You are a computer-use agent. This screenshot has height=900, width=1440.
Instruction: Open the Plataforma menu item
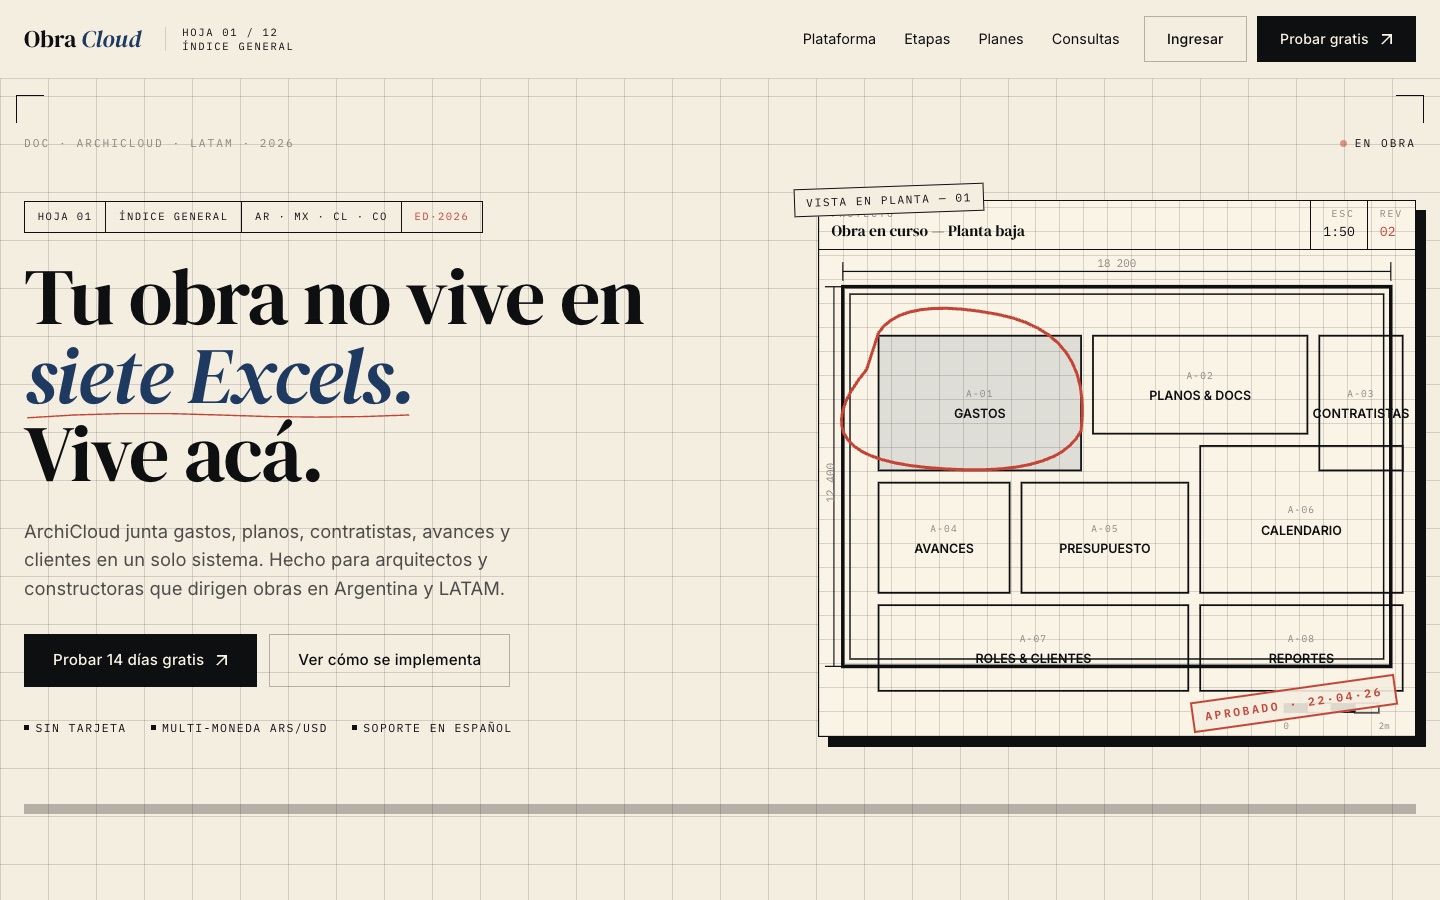839,39
